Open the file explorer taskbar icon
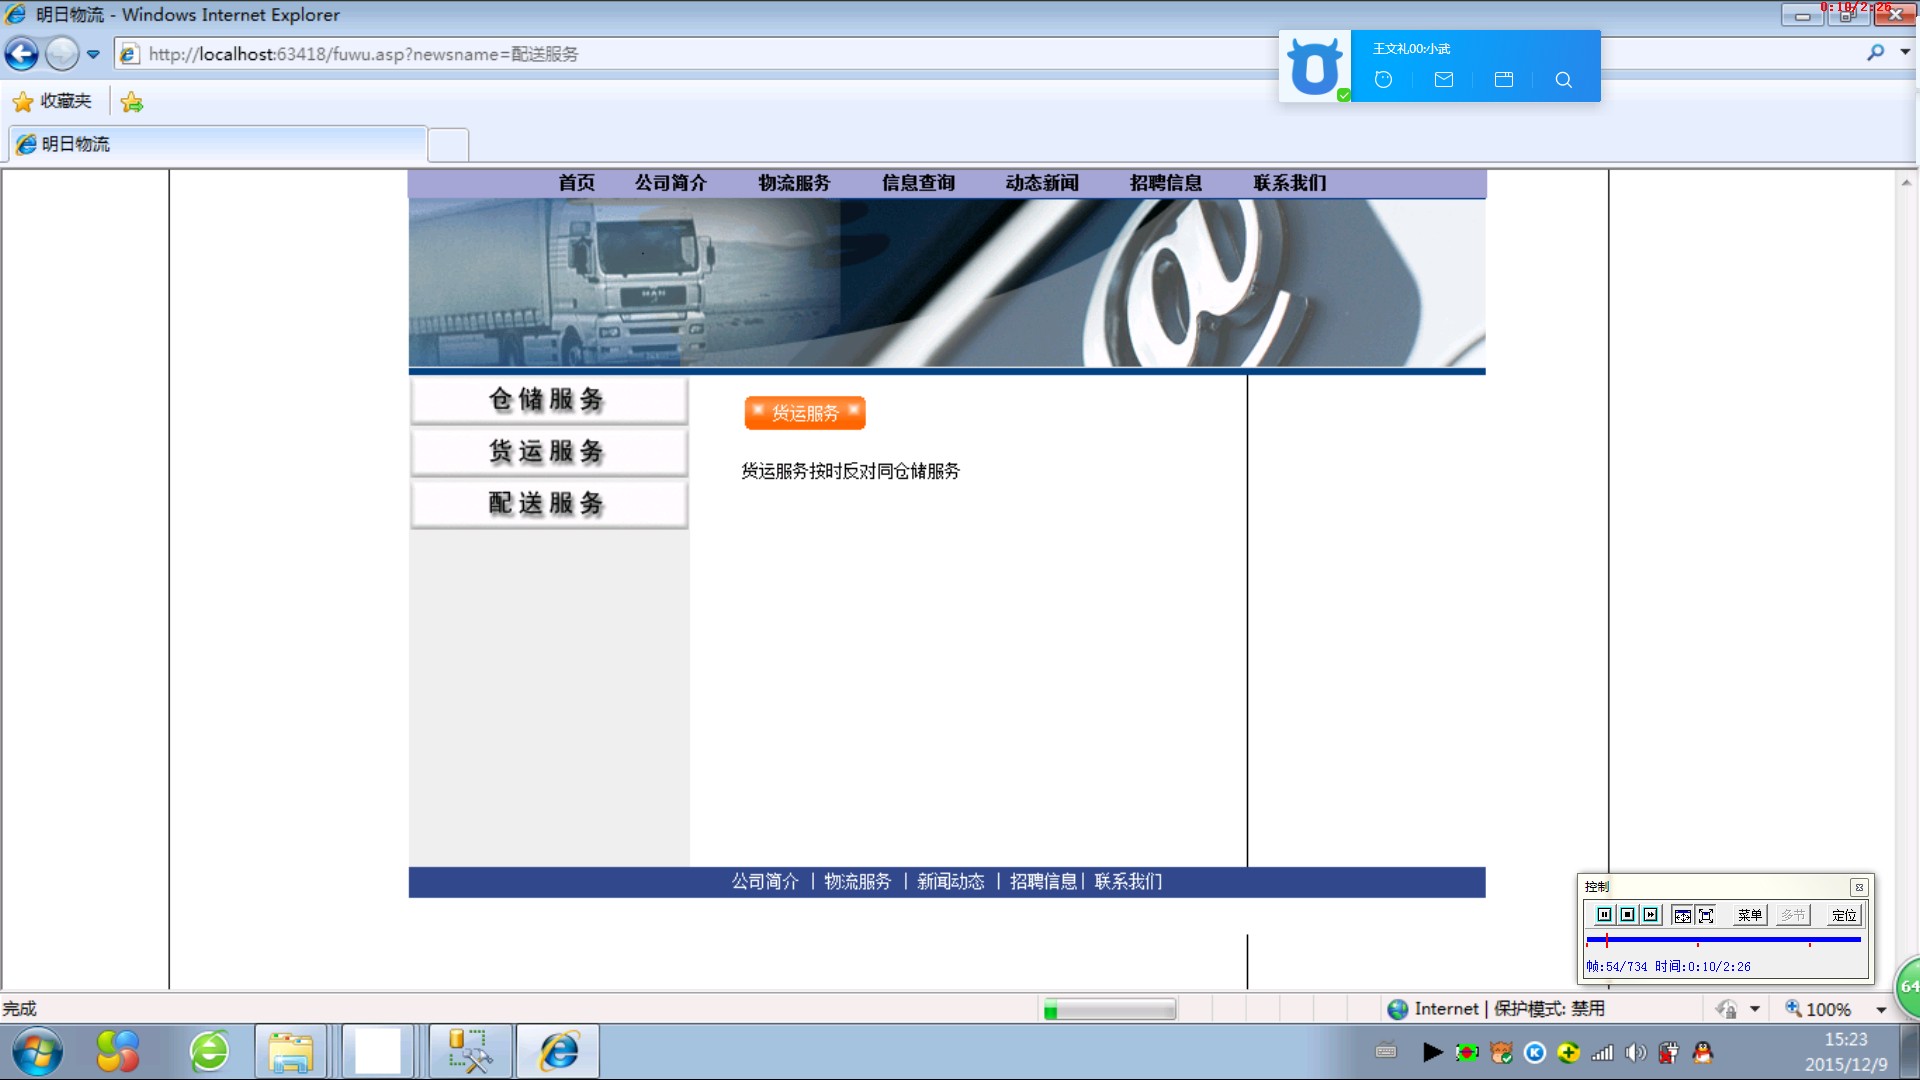Viewport: 1920px width, 1080px height. tap(291, 1052)
